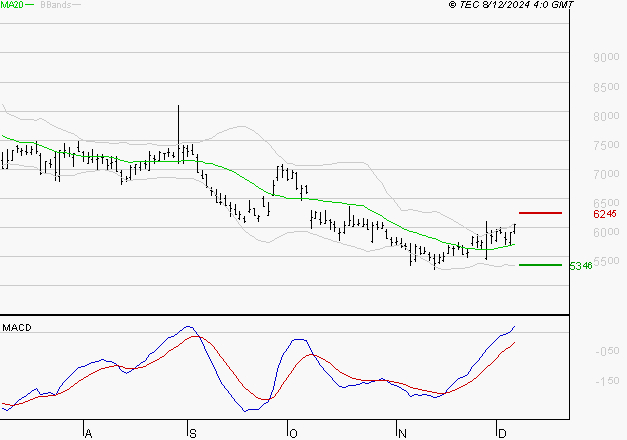Click the 6000 price axis label
This screenshot has height=440, width=627.
606,232
